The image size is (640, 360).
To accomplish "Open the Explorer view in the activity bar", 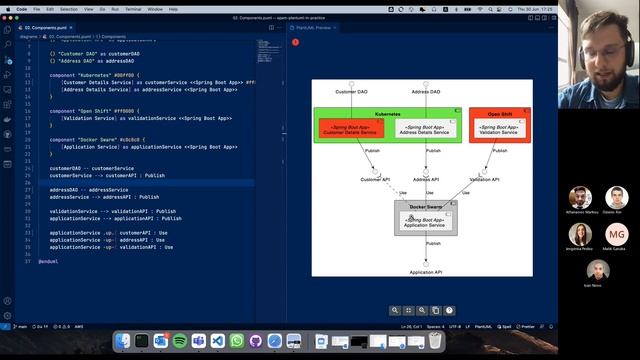I will [x=7, y=29].
